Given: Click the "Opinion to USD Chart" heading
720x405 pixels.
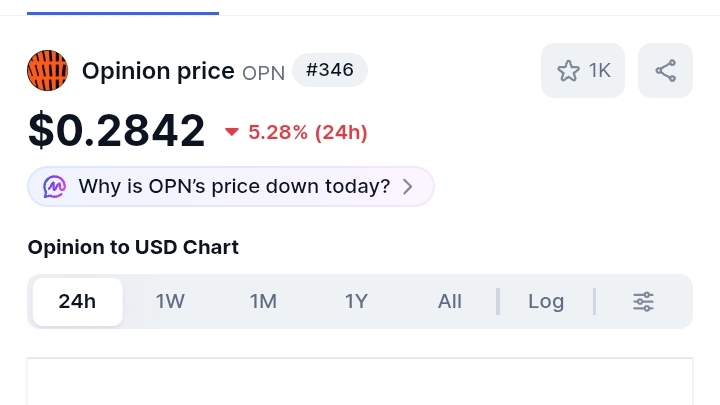Looking at the screenshot, I should tap(133, 247).
